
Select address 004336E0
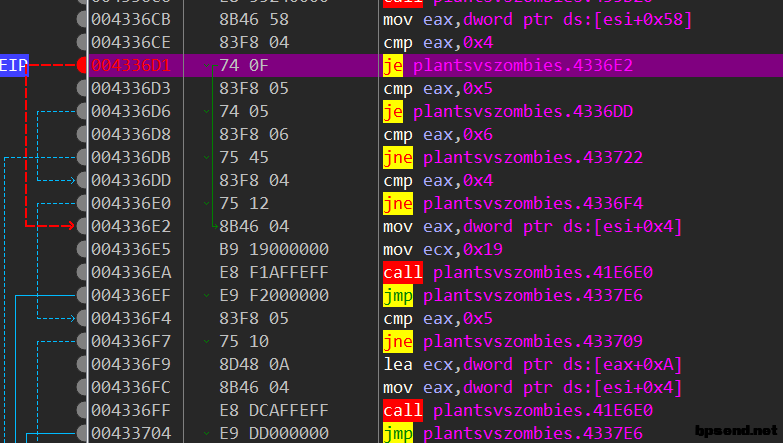[x=131, y=203]
